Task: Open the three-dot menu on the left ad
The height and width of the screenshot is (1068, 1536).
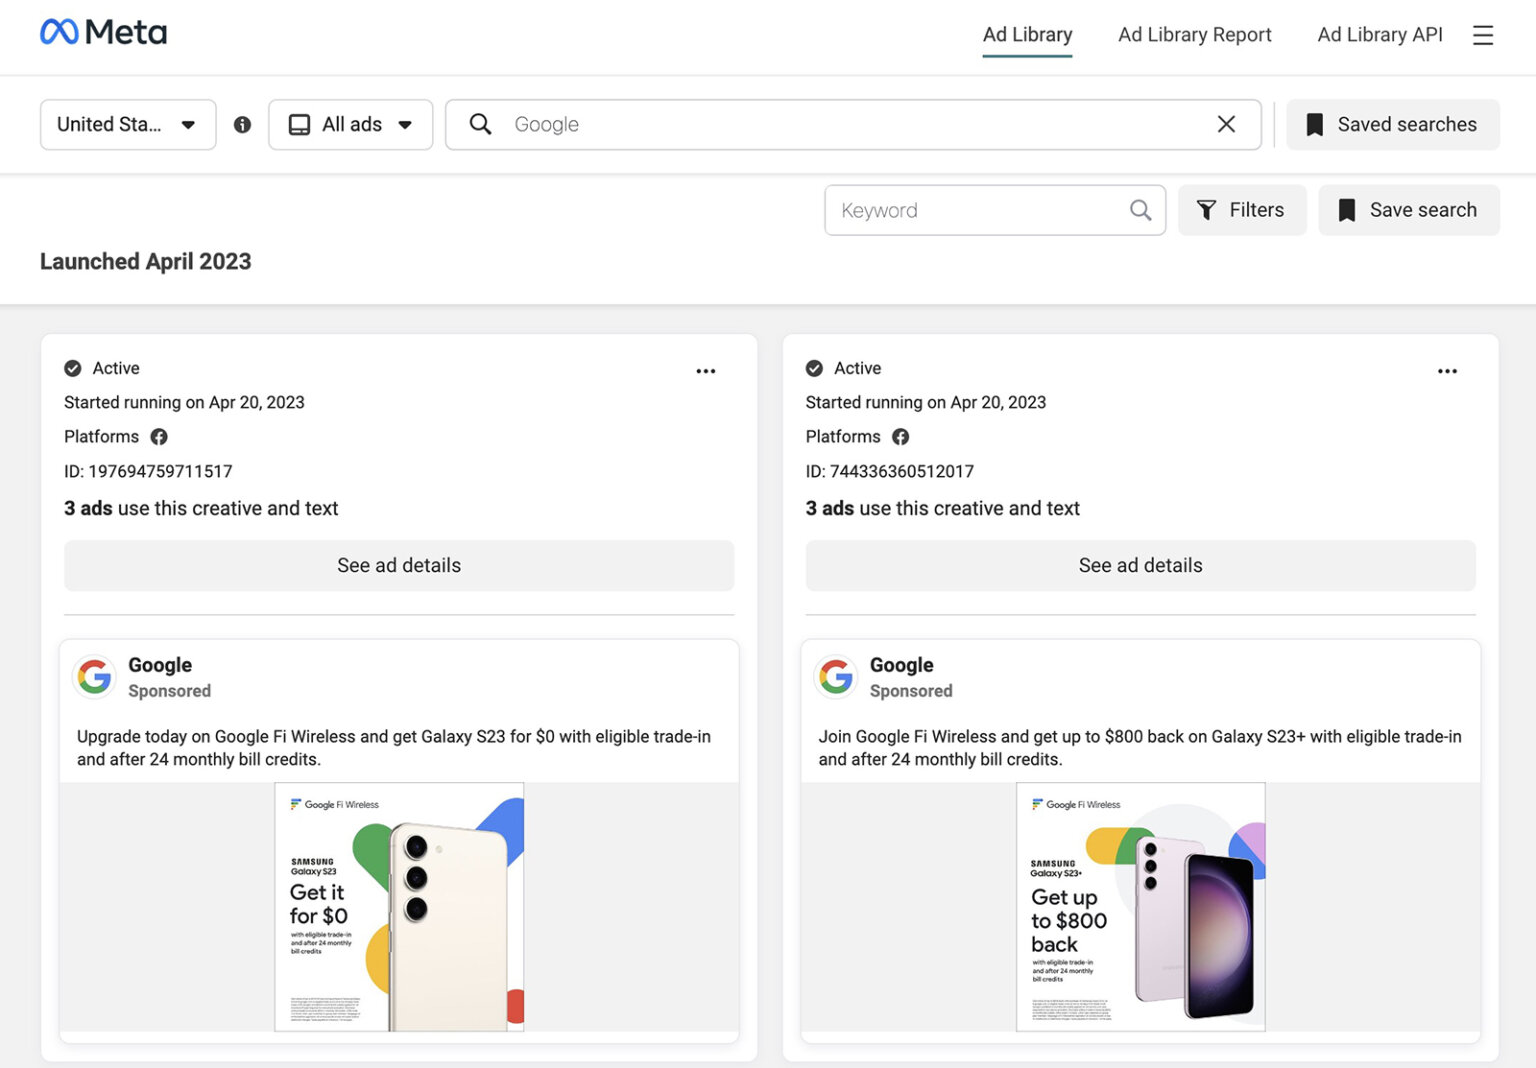Action: click(x=706, y=370)
